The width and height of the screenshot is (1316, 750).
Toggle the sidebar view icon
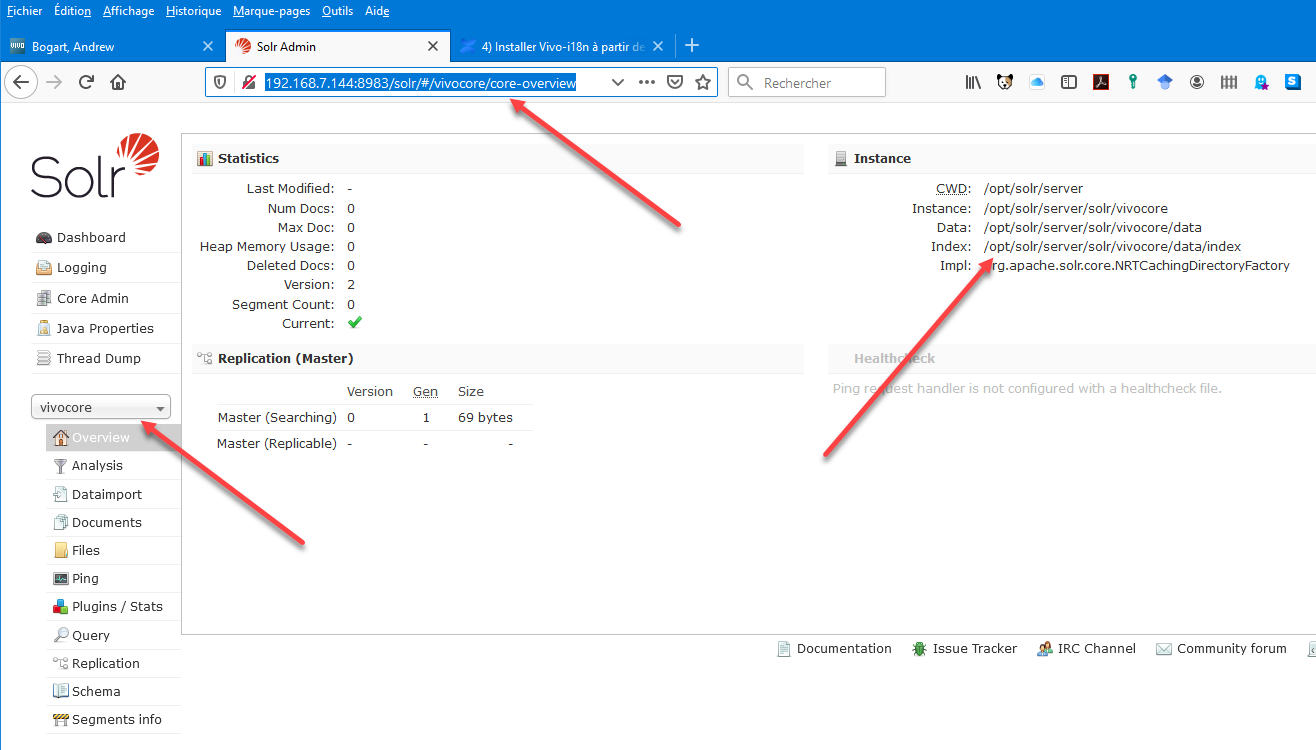1069,82
